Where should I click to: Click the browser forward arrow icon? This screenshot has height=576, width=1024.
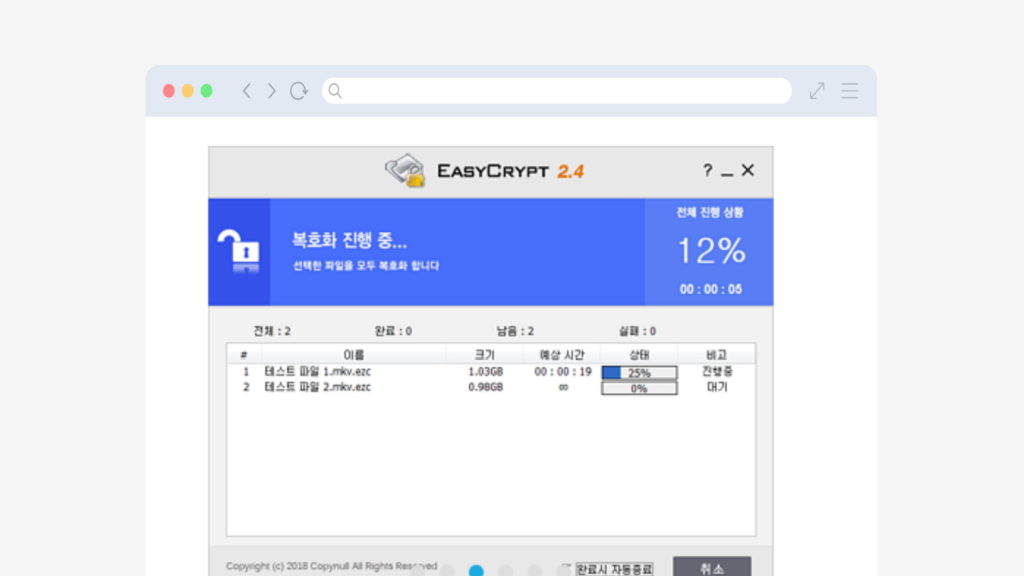[271, 90]
